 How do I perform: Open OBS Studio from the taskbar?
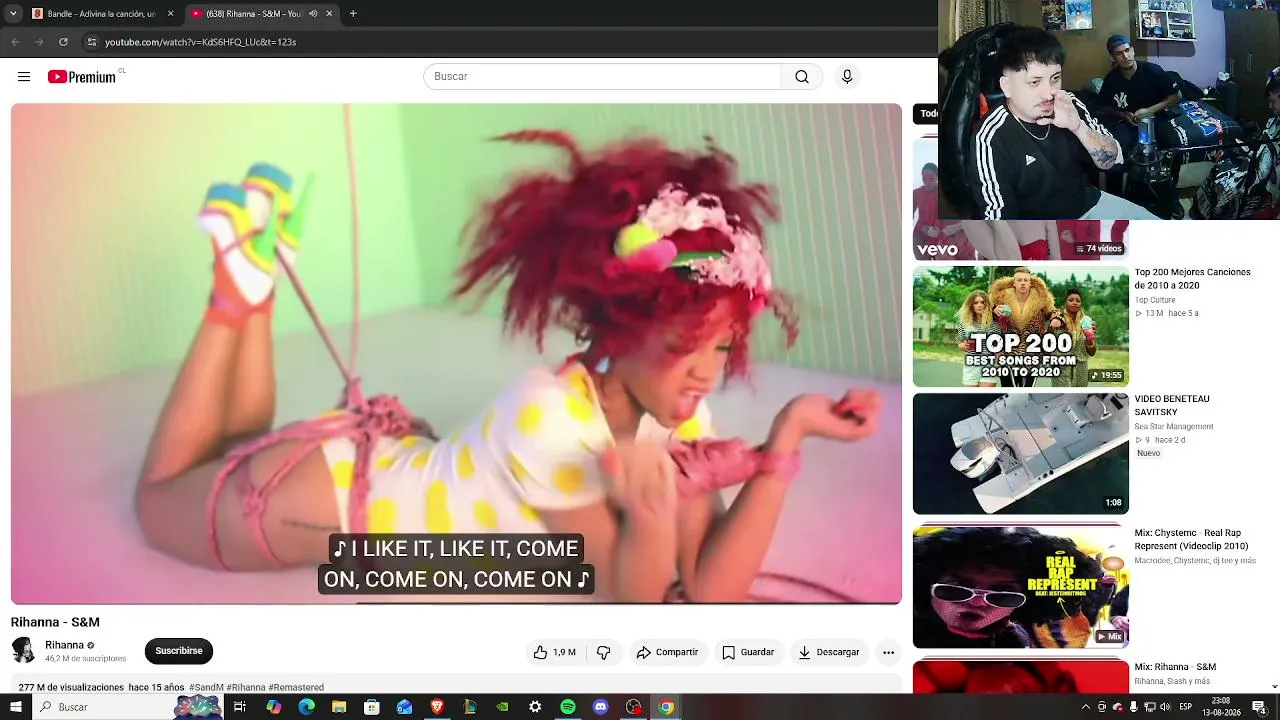(633, 707)
